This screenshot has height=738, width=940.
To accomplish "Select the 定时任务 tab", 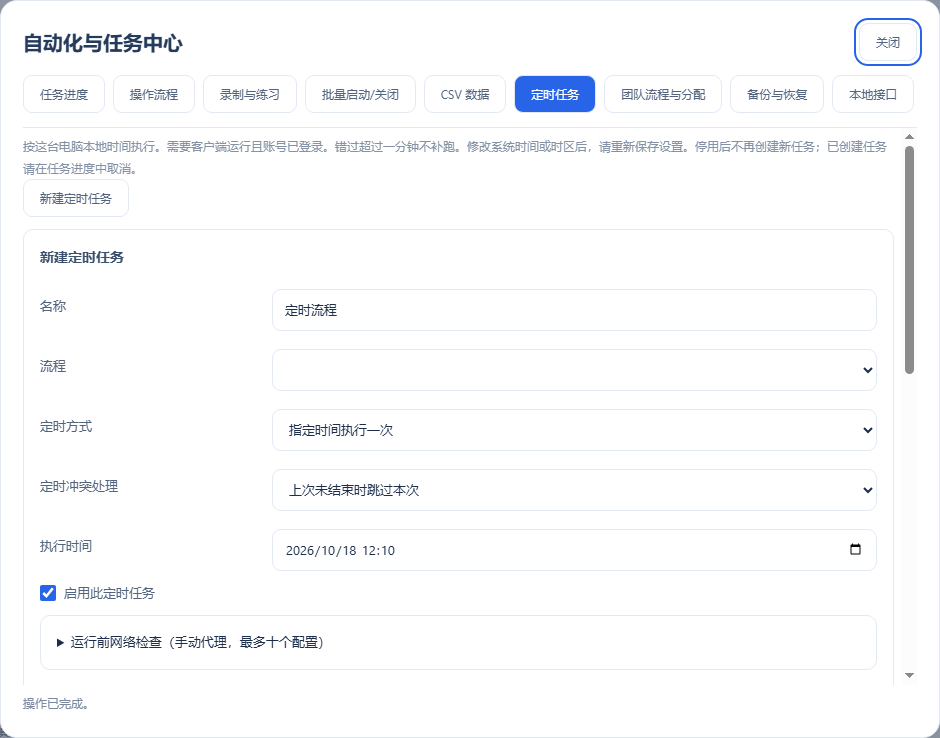I will click(555, 94).
